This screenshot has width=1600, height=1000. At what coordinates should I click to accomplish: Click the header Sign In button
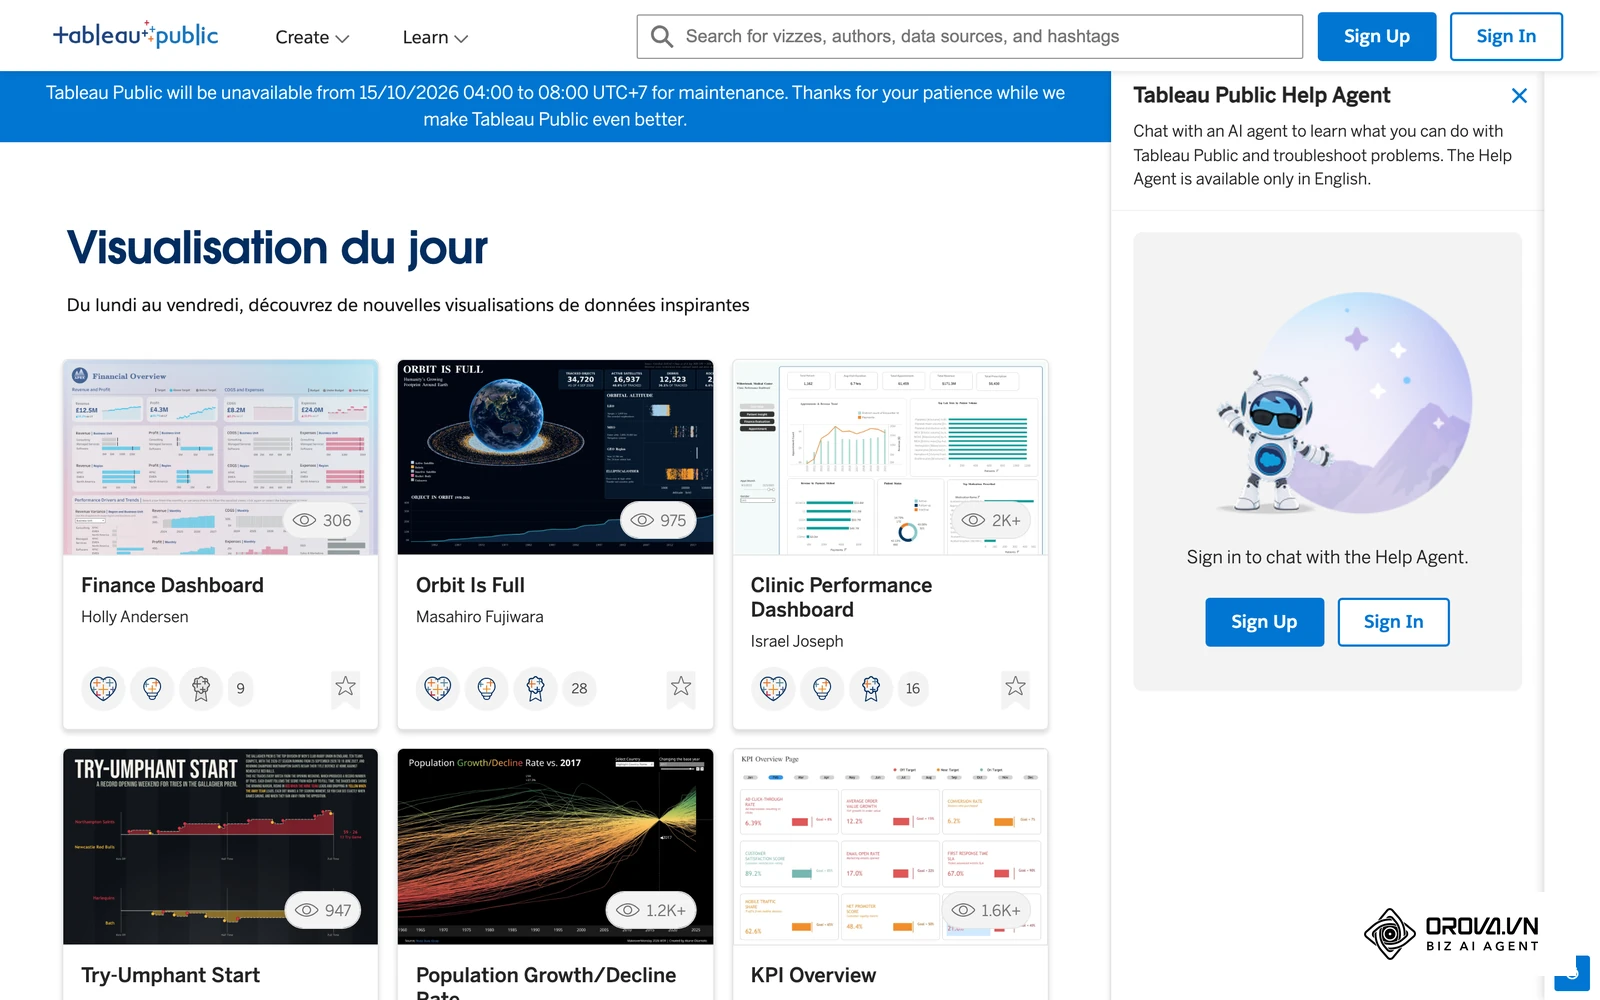[x=1506, y=37]
